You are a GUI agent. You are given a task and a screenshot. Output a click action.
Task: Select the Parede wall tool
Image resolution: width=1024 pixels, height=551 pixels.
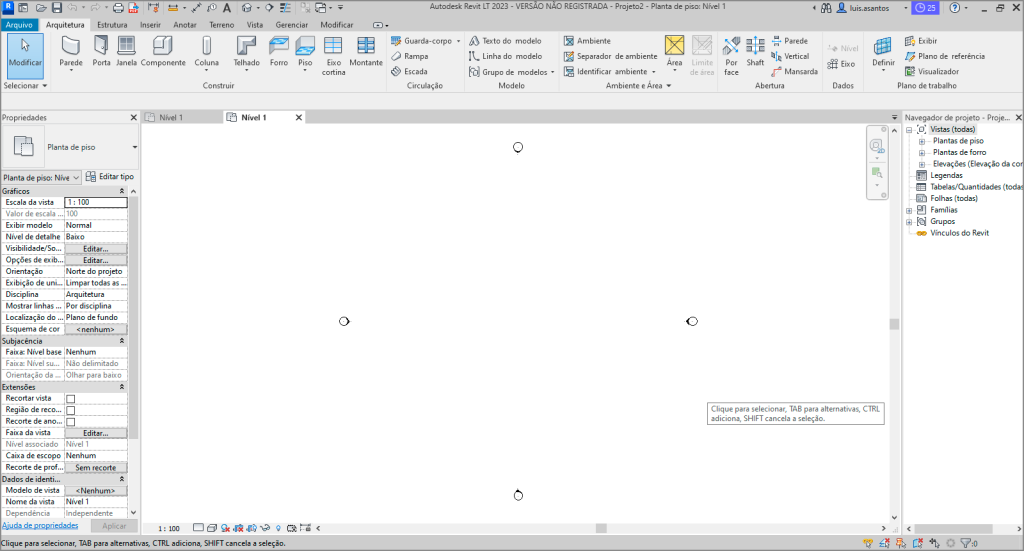click(x=71, y=52)
